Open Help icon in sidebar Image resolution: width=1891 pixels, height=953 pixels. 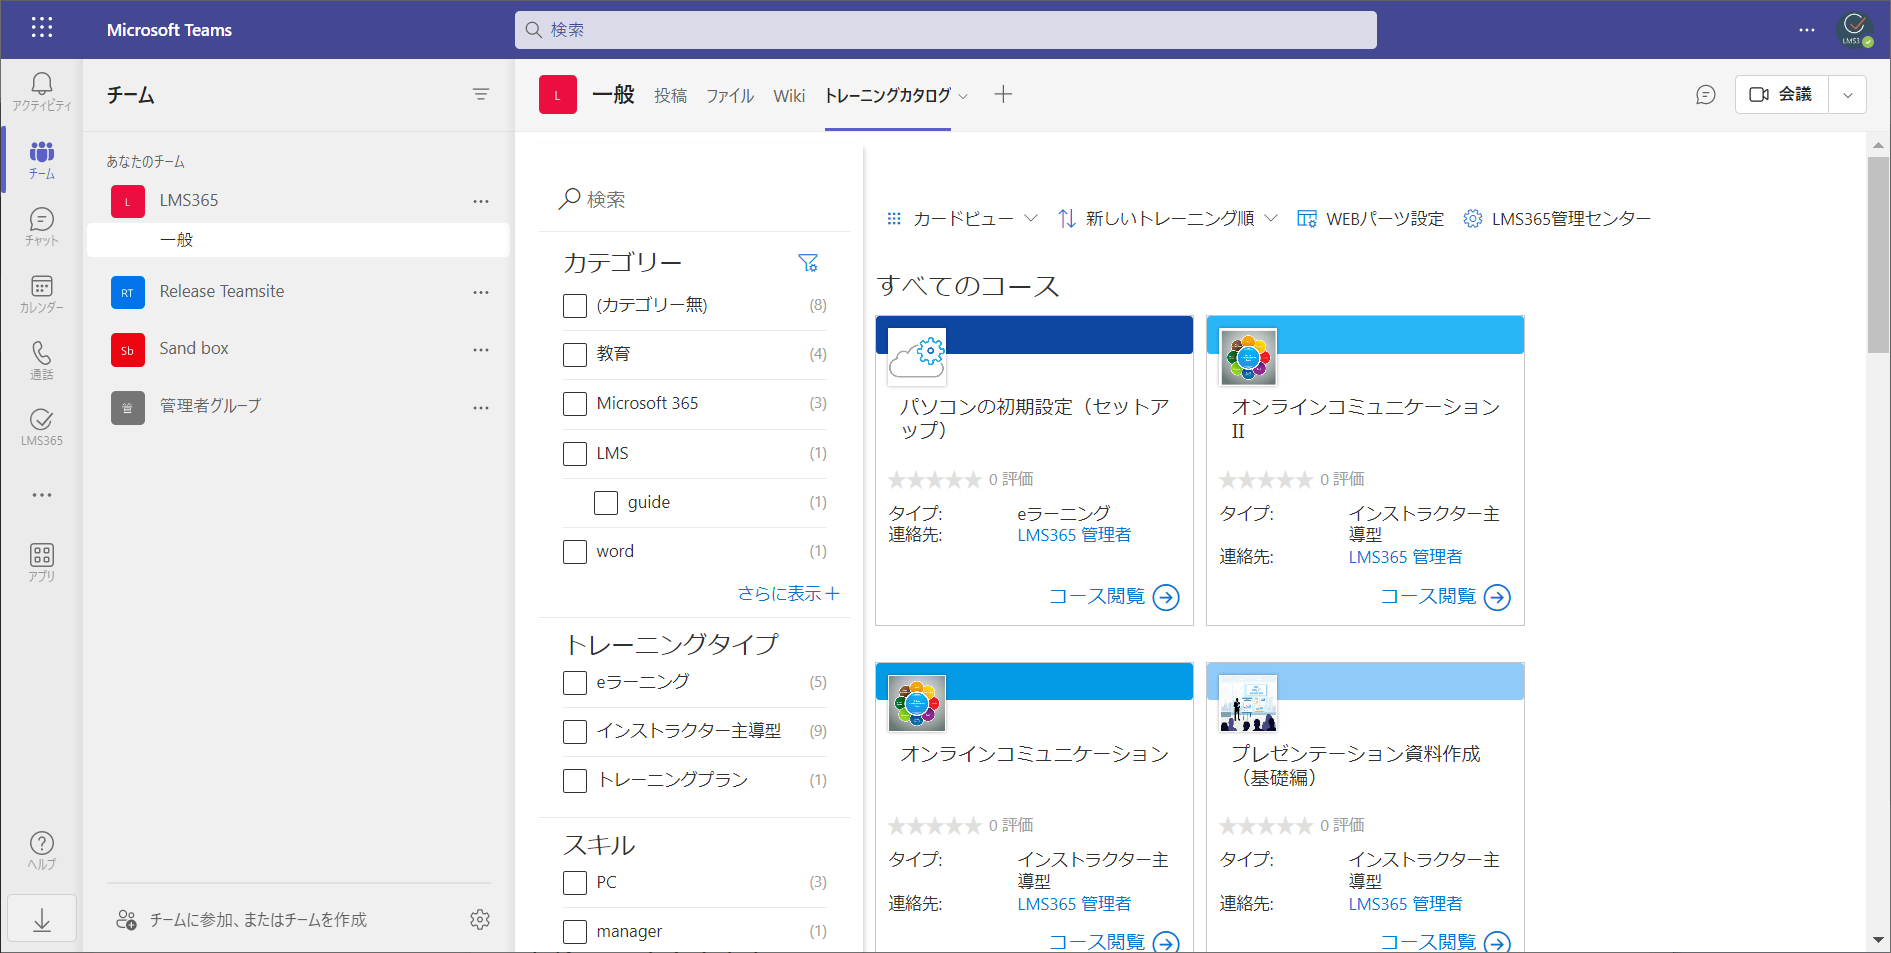[x=42, y=850]
